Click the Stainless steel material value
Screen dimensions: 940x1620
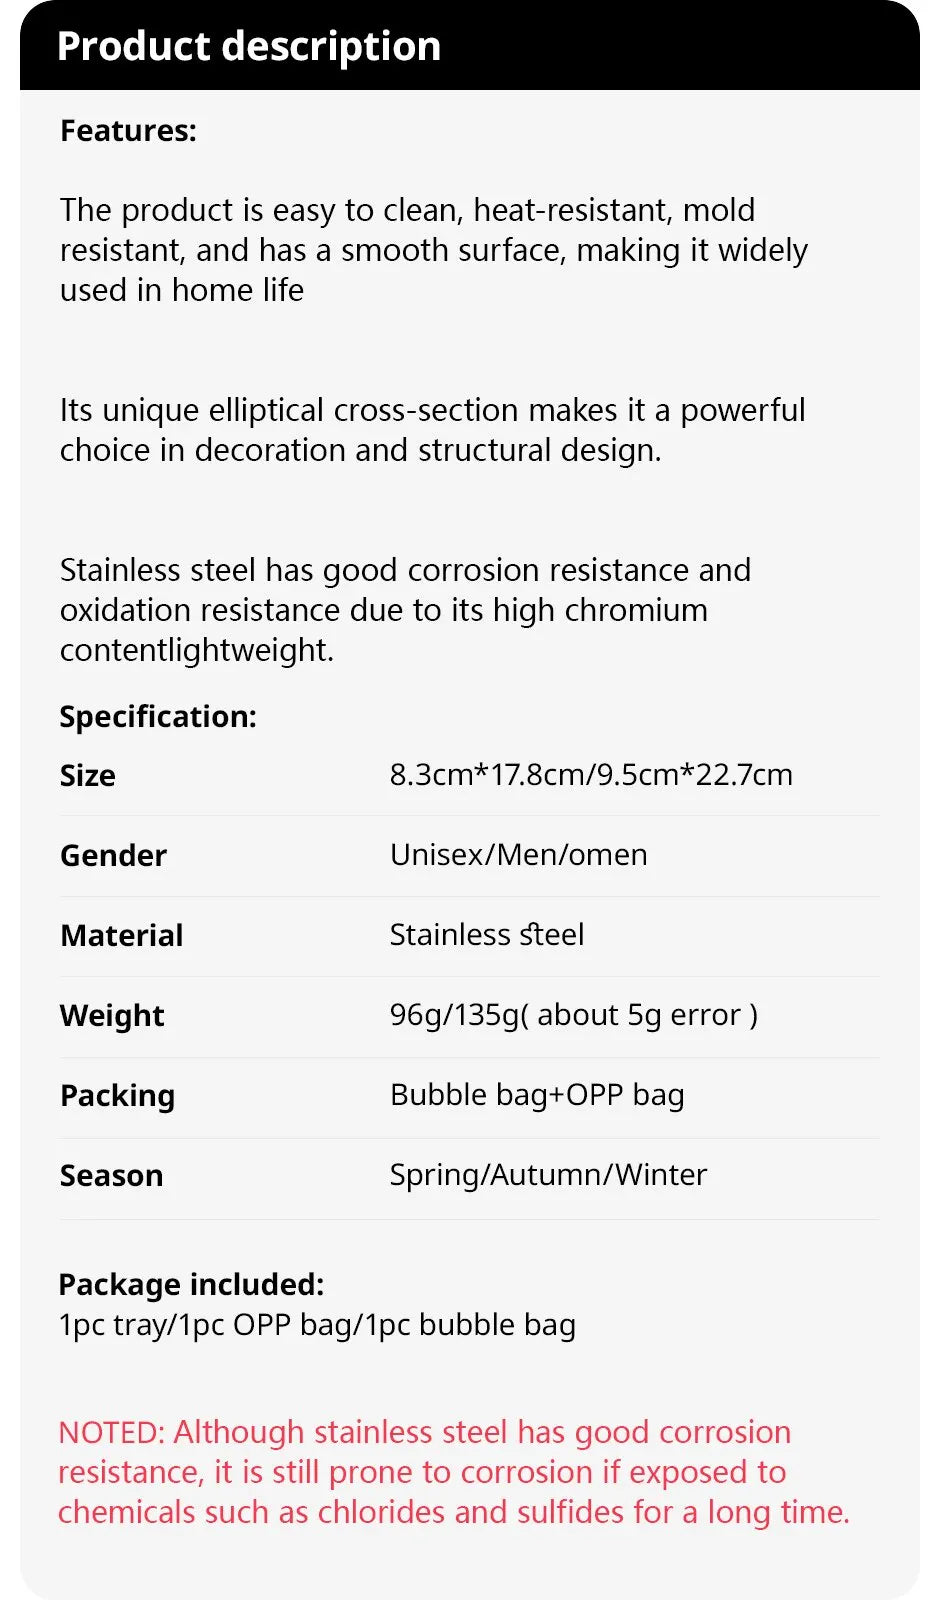pyautogui.click(x=487, y=935)
